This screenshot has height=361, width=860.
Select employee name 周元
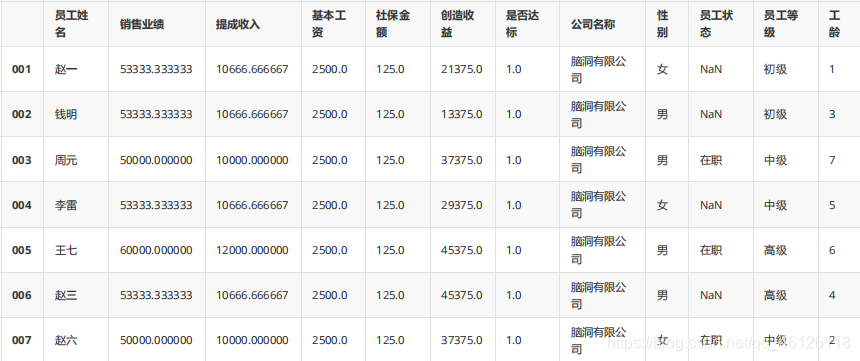pos(66,160)
